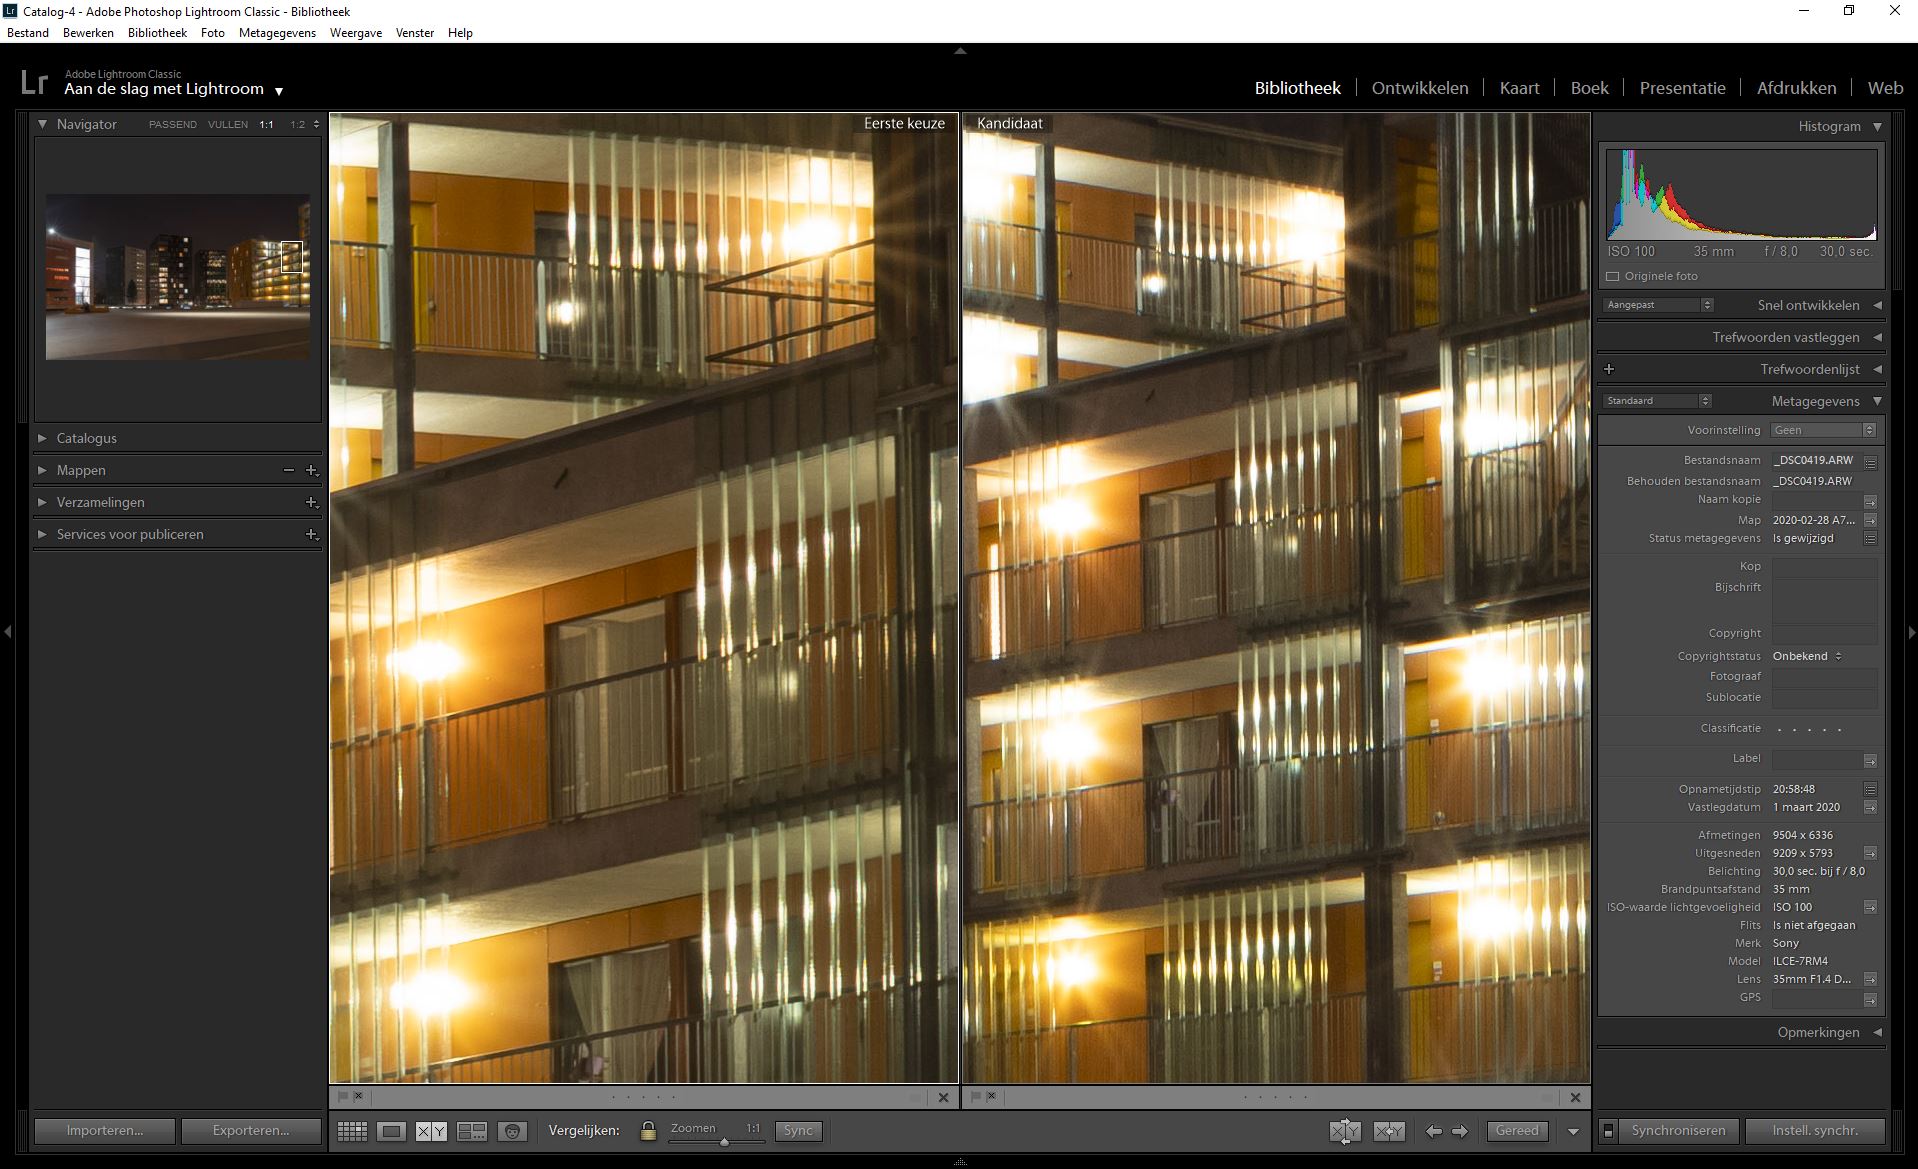Click the Importeren button
1918x1169 pixels.
(105, 1131)
